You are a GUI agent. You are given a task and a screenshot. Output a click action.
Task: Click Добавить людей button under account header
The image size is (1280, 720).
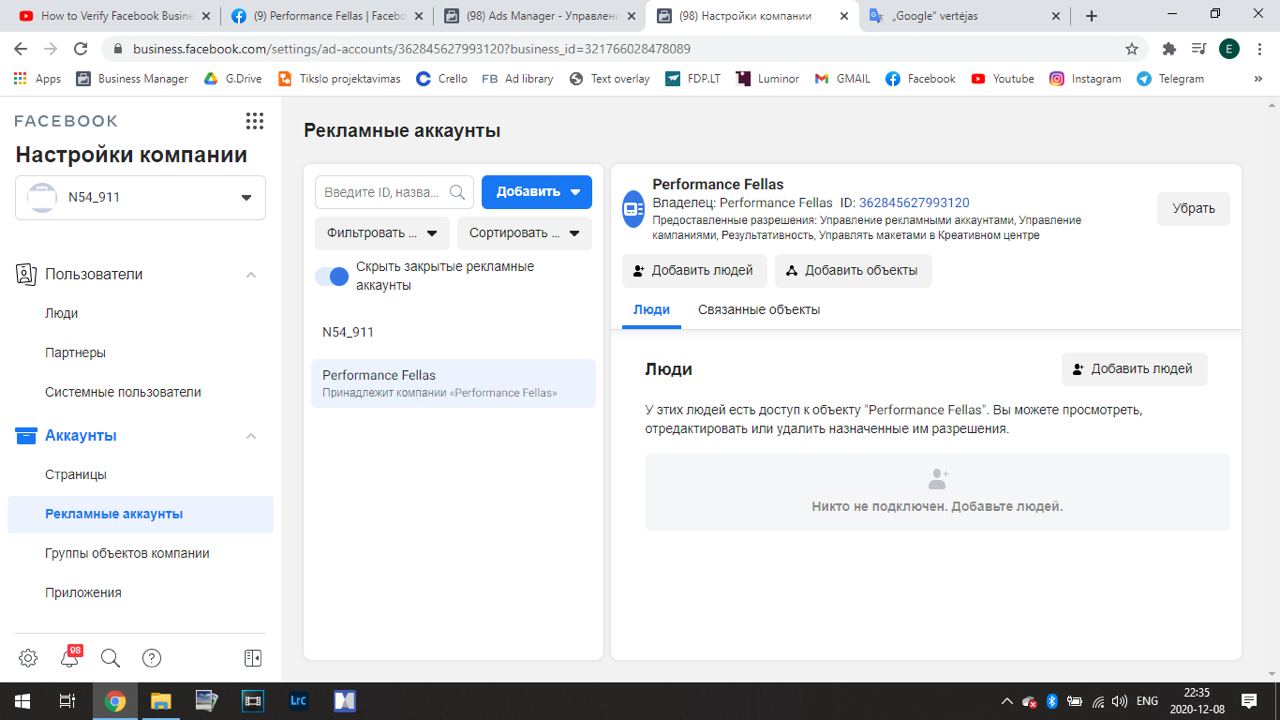(x=694, y=270)
